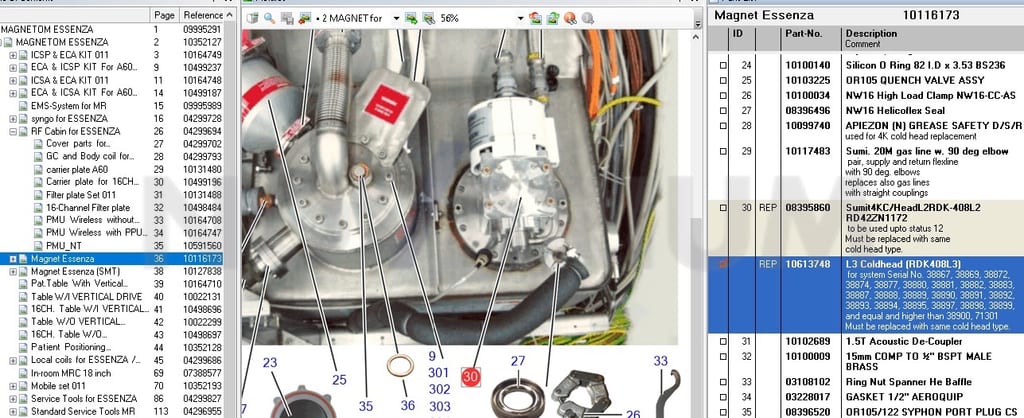
Task: Expand the ICSP & ECA KIT 011 node
Action: (13, 55)
